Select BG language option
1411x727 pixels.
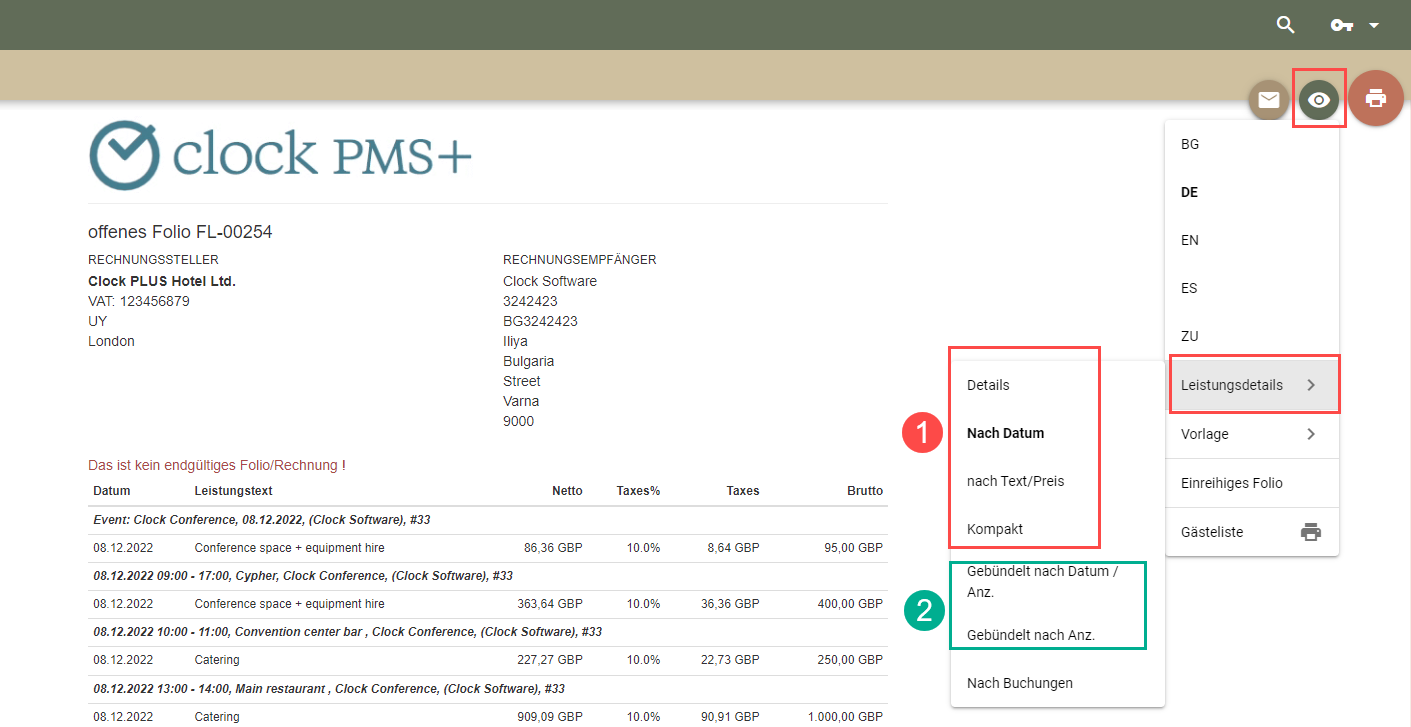click(x=1252, y=144)
